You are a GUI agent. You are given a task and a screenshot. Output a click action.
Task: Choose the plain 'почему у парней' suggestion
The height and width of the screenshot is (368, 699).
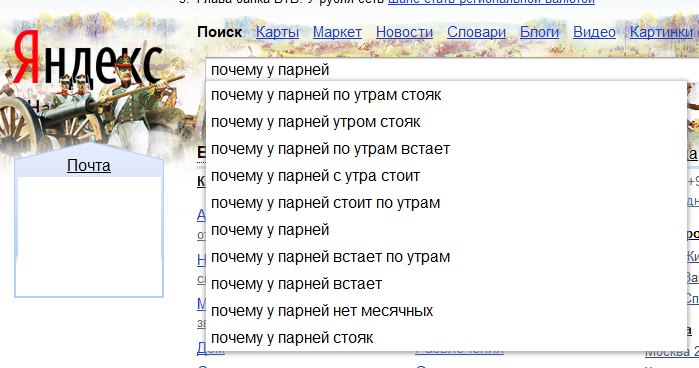pos(446,230)
